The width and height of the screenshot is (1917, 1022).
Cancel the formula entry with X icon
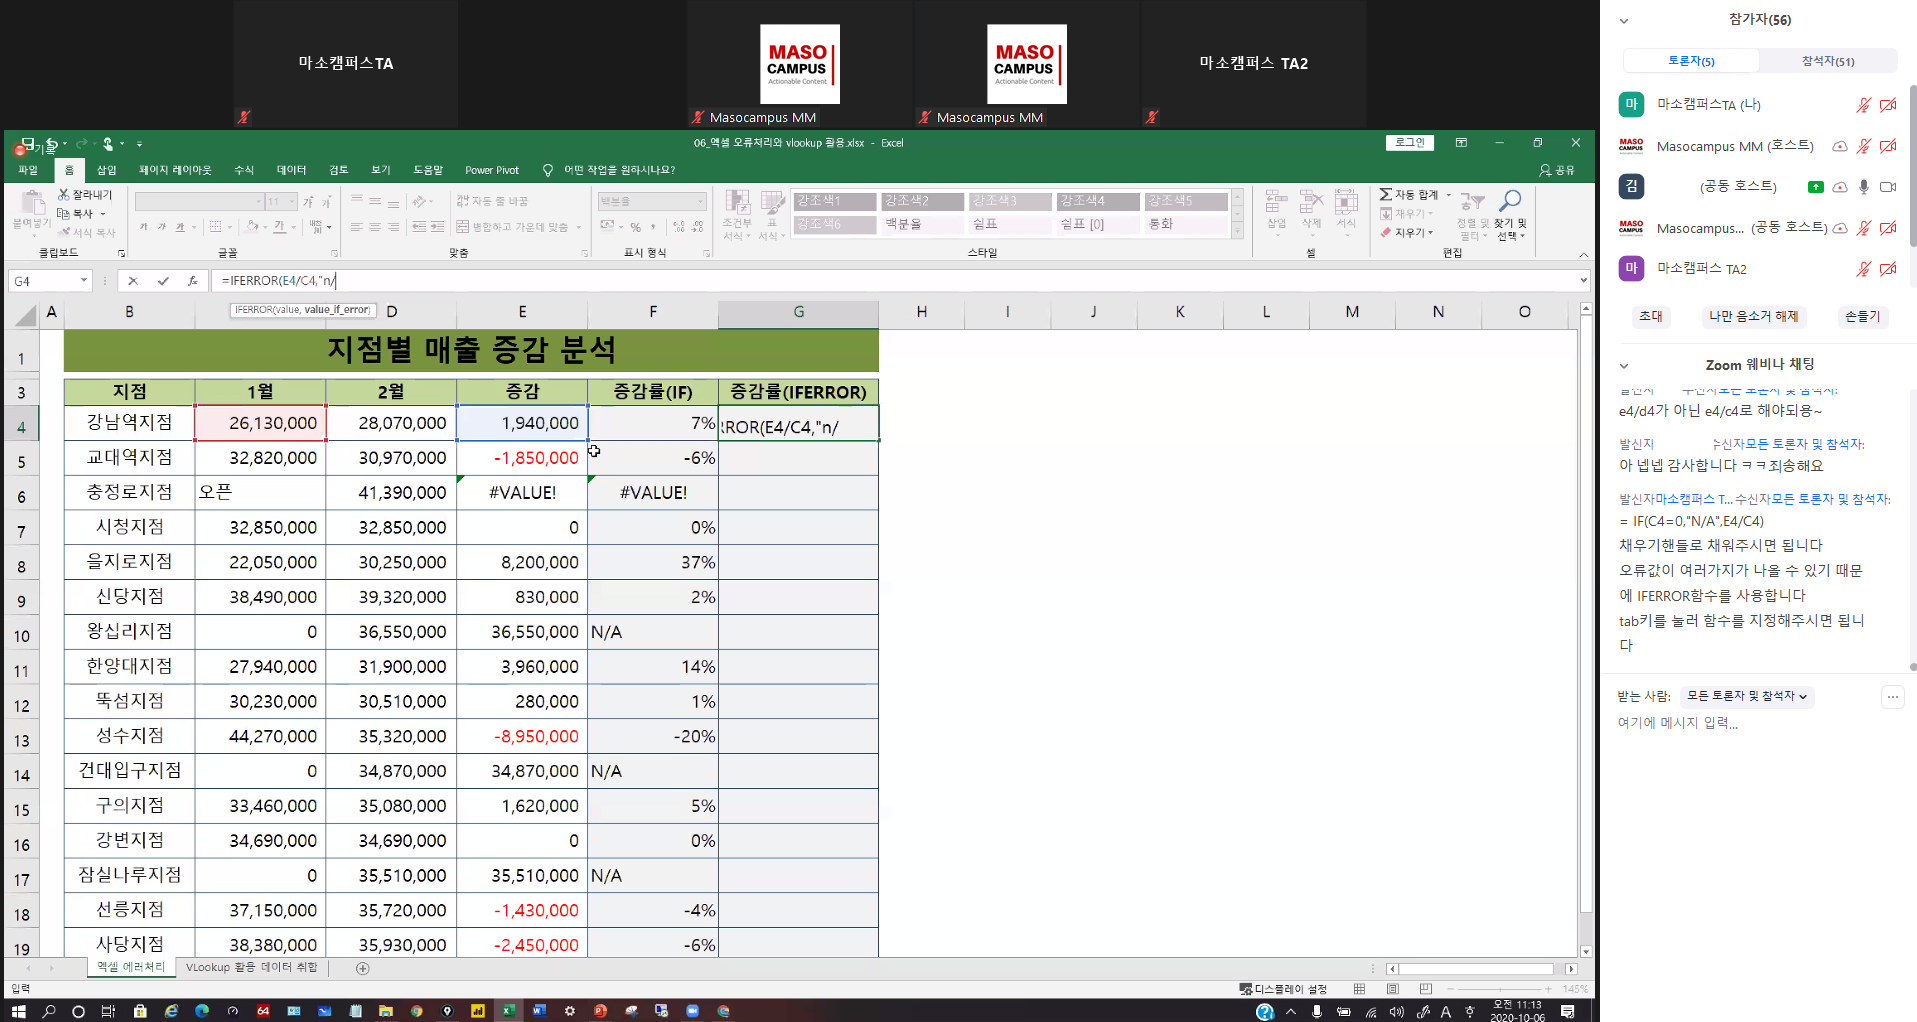click(x=133, y=281)
